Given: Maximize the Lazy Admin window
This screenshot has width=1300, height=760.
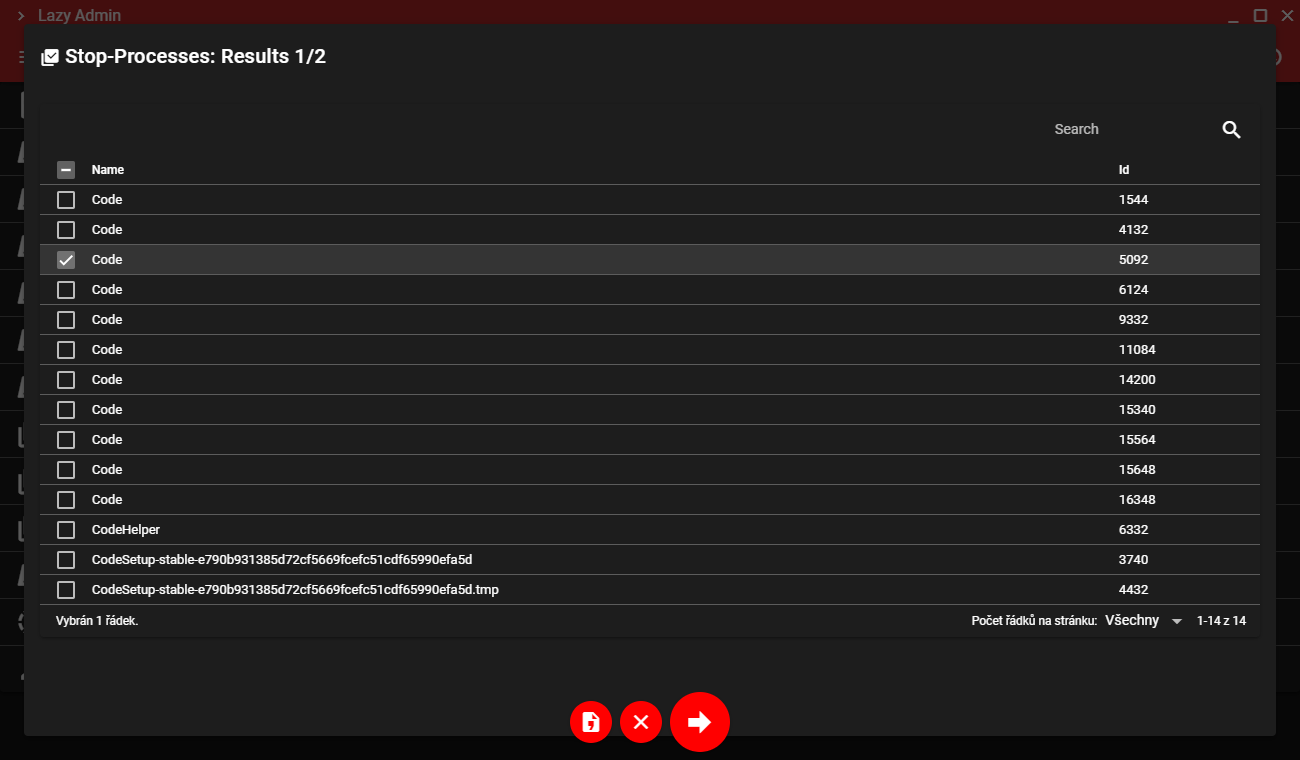Looking at the screenshot, I should point(1260,15).
